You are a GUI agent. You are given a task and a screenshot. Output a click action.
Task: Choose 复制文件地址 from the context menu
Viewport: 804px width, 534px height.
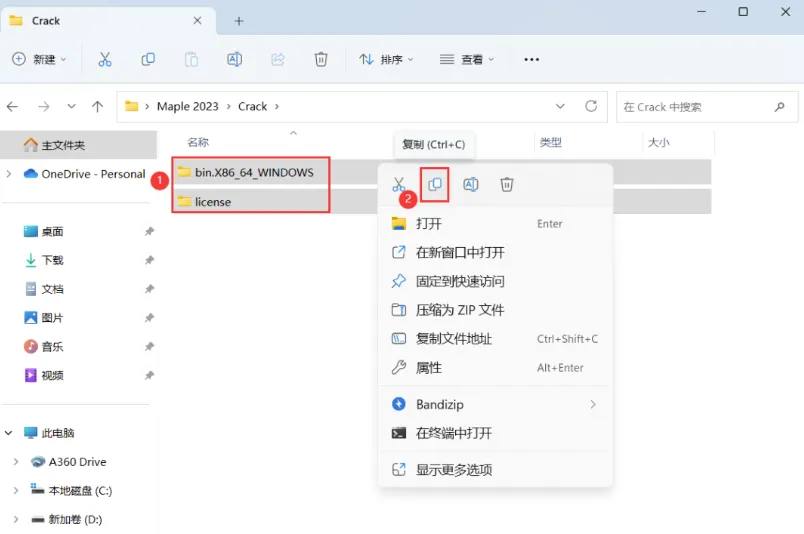(x=495, y=339)
